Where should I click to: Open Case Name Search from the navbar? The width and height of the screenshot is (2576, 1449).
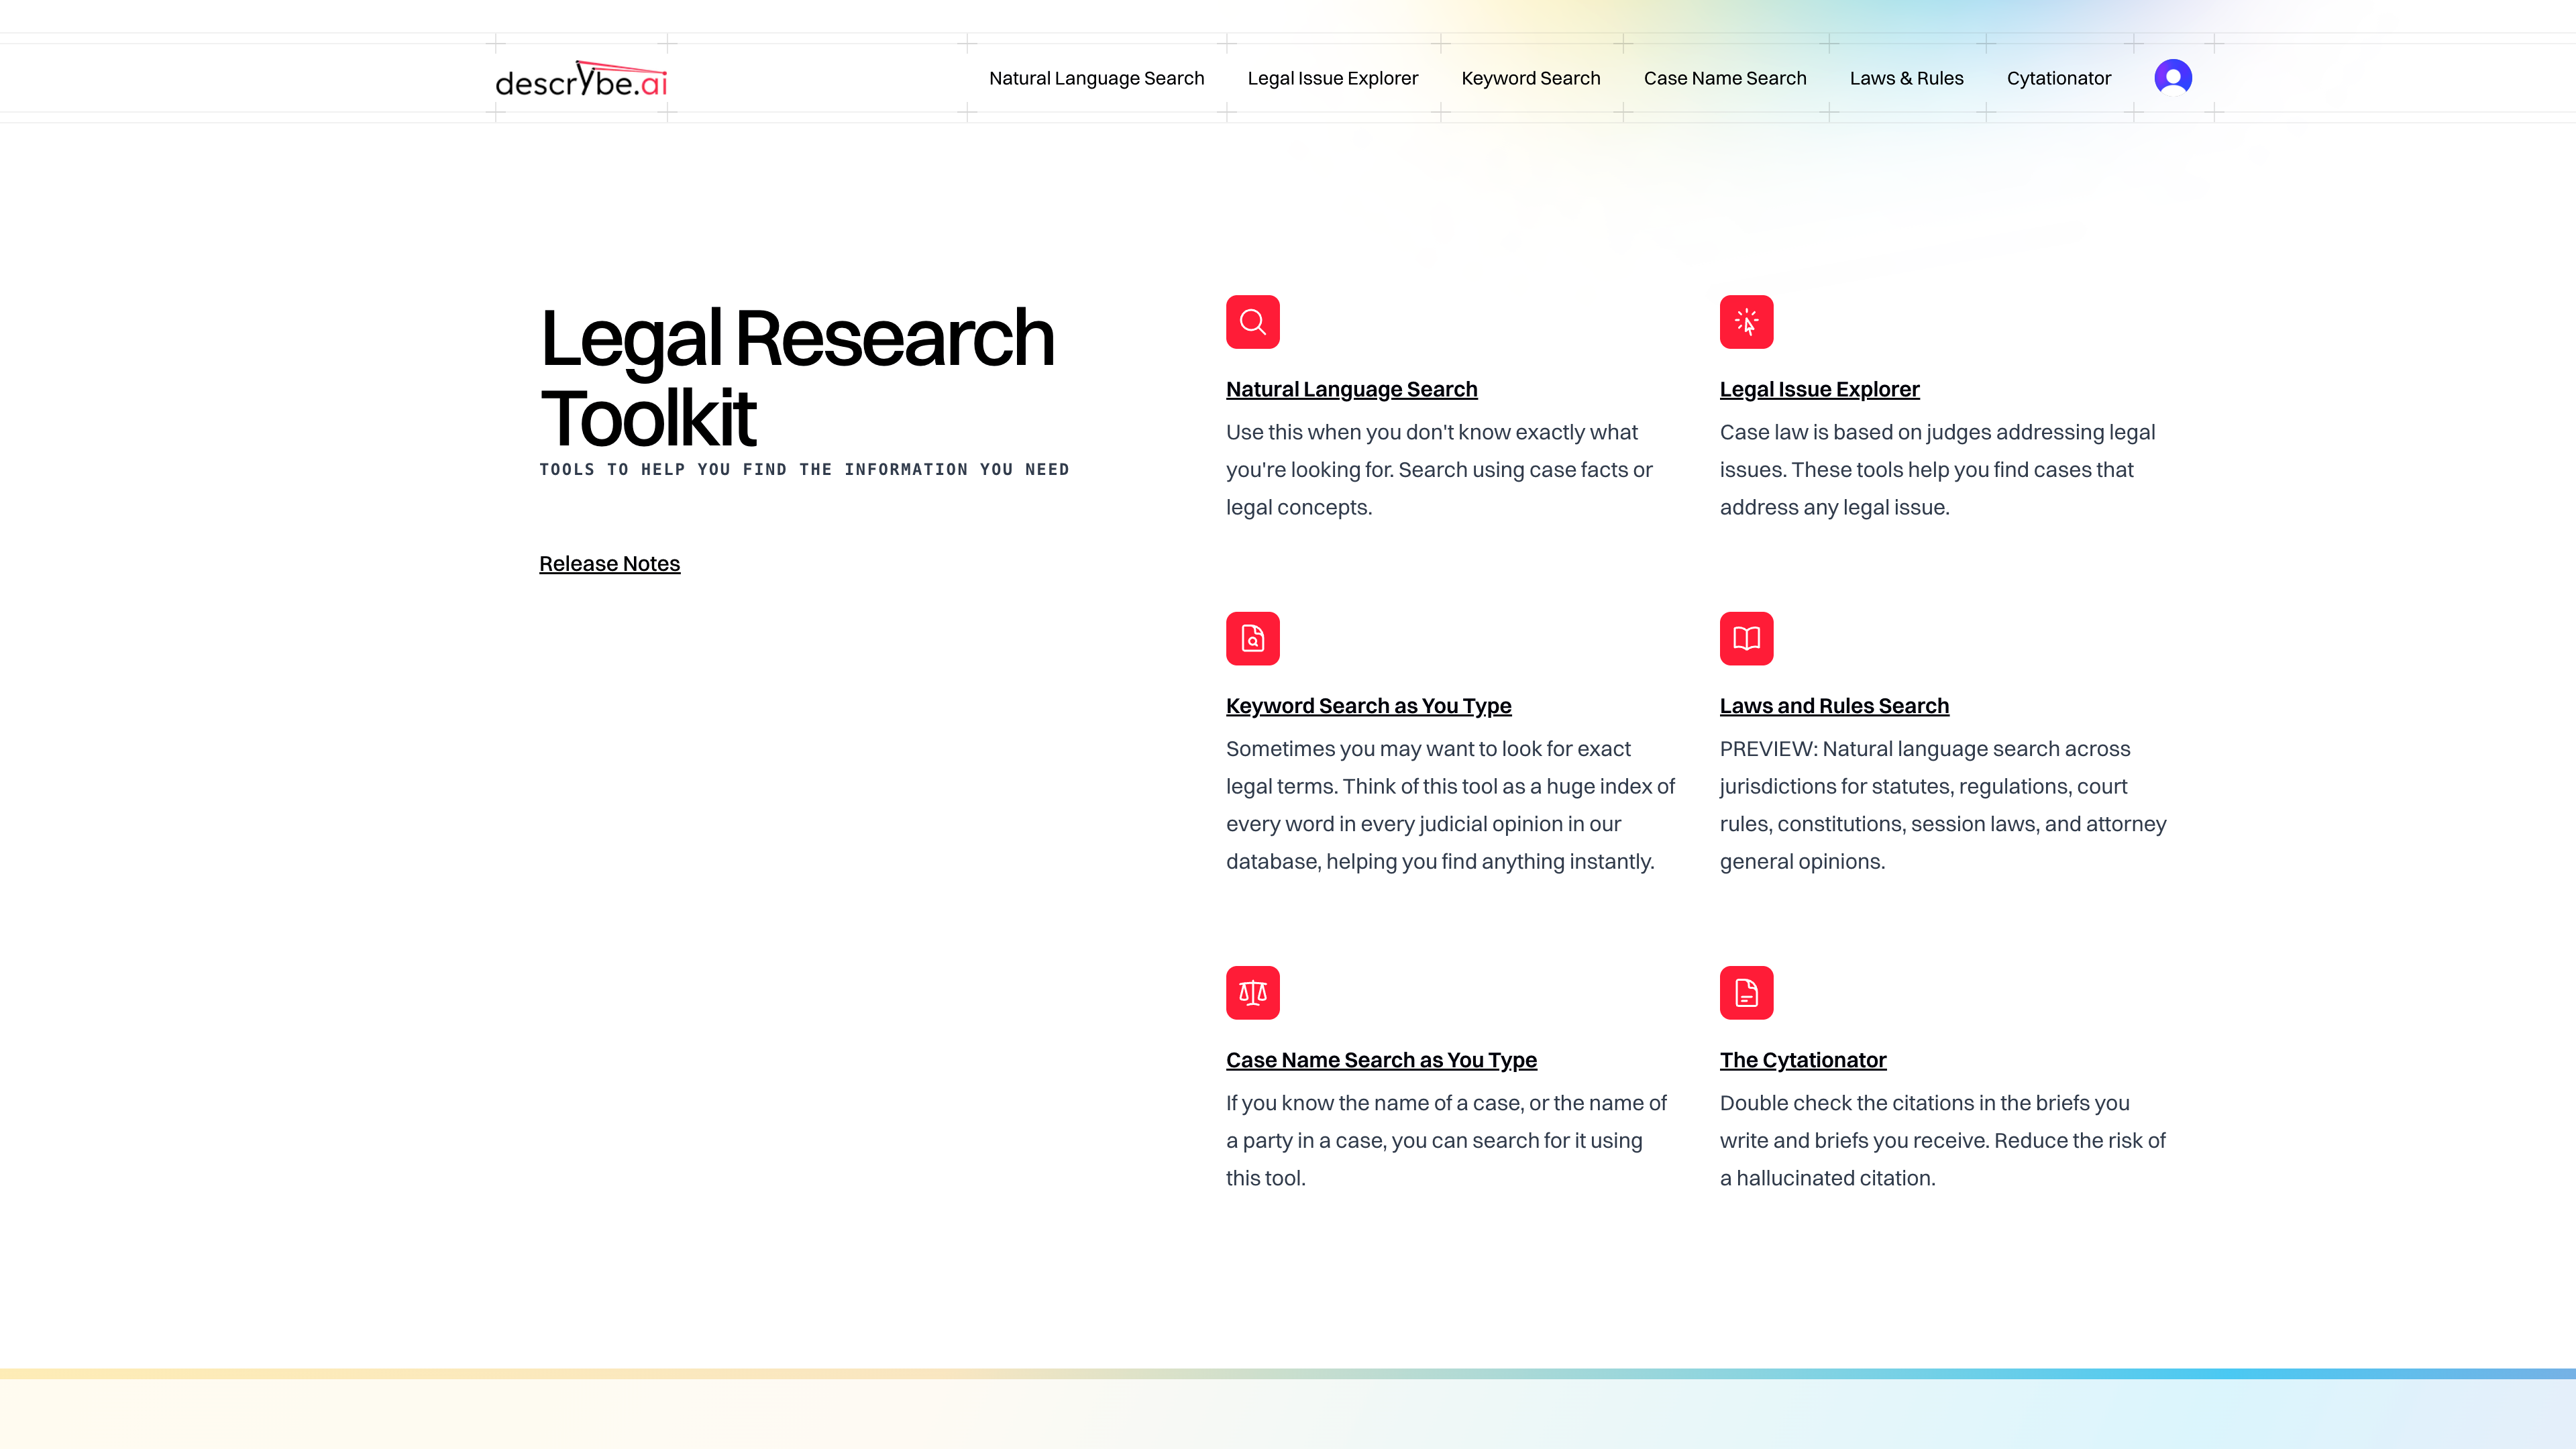[x=1724, y=78]
